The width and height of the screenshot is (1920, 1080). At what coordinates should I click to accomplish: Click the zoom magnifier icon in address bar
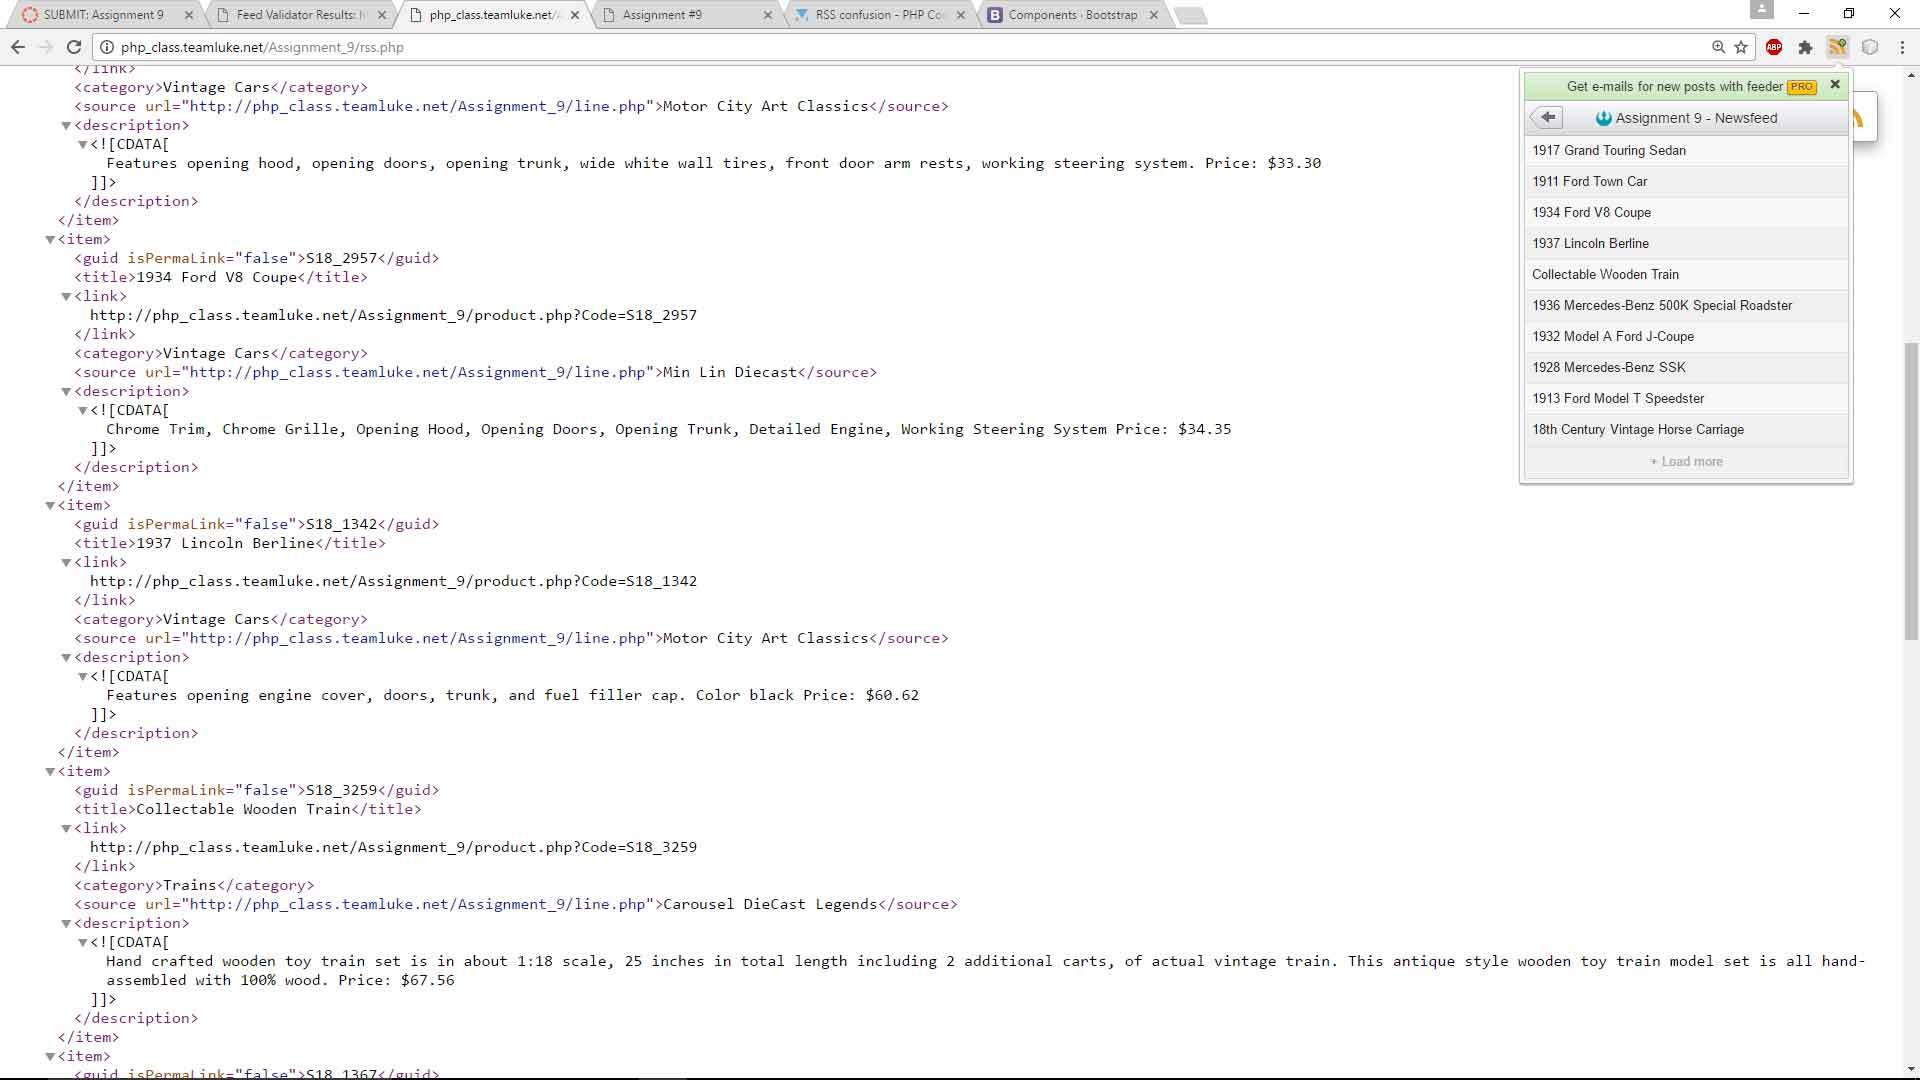tap(1718, 47)
